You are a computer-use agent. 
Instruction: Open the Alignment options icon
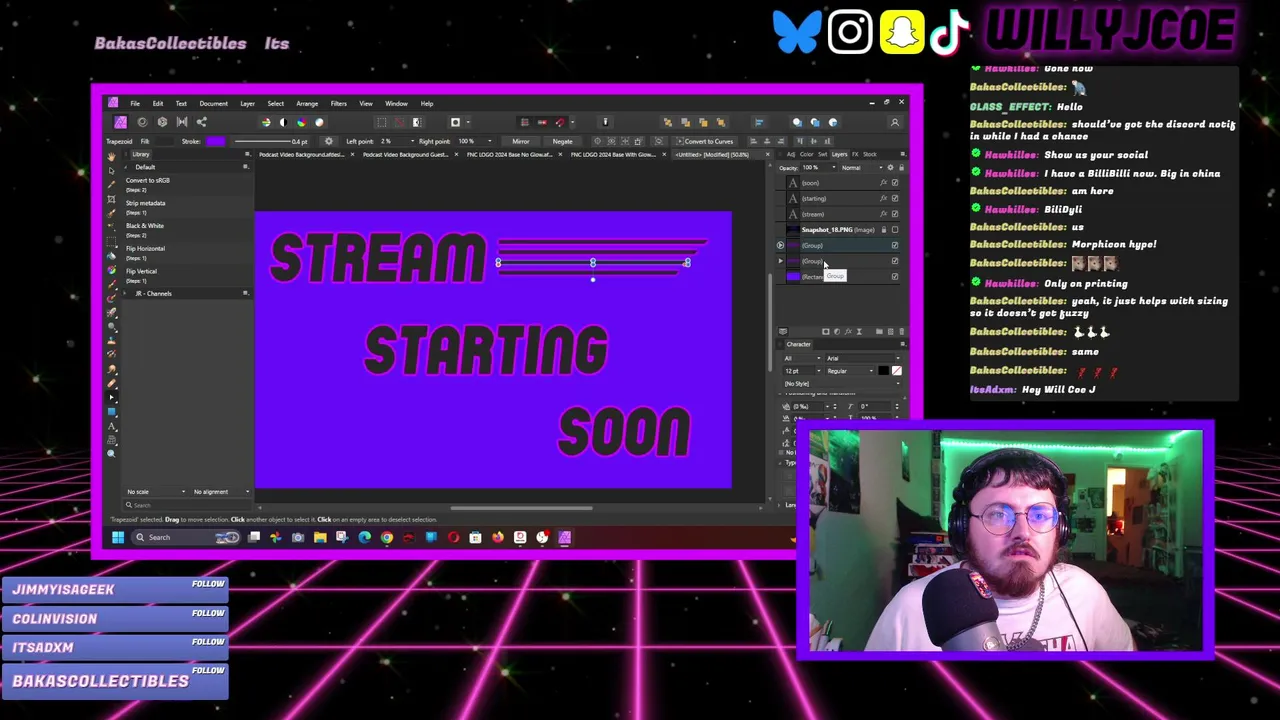coord(759,122)
